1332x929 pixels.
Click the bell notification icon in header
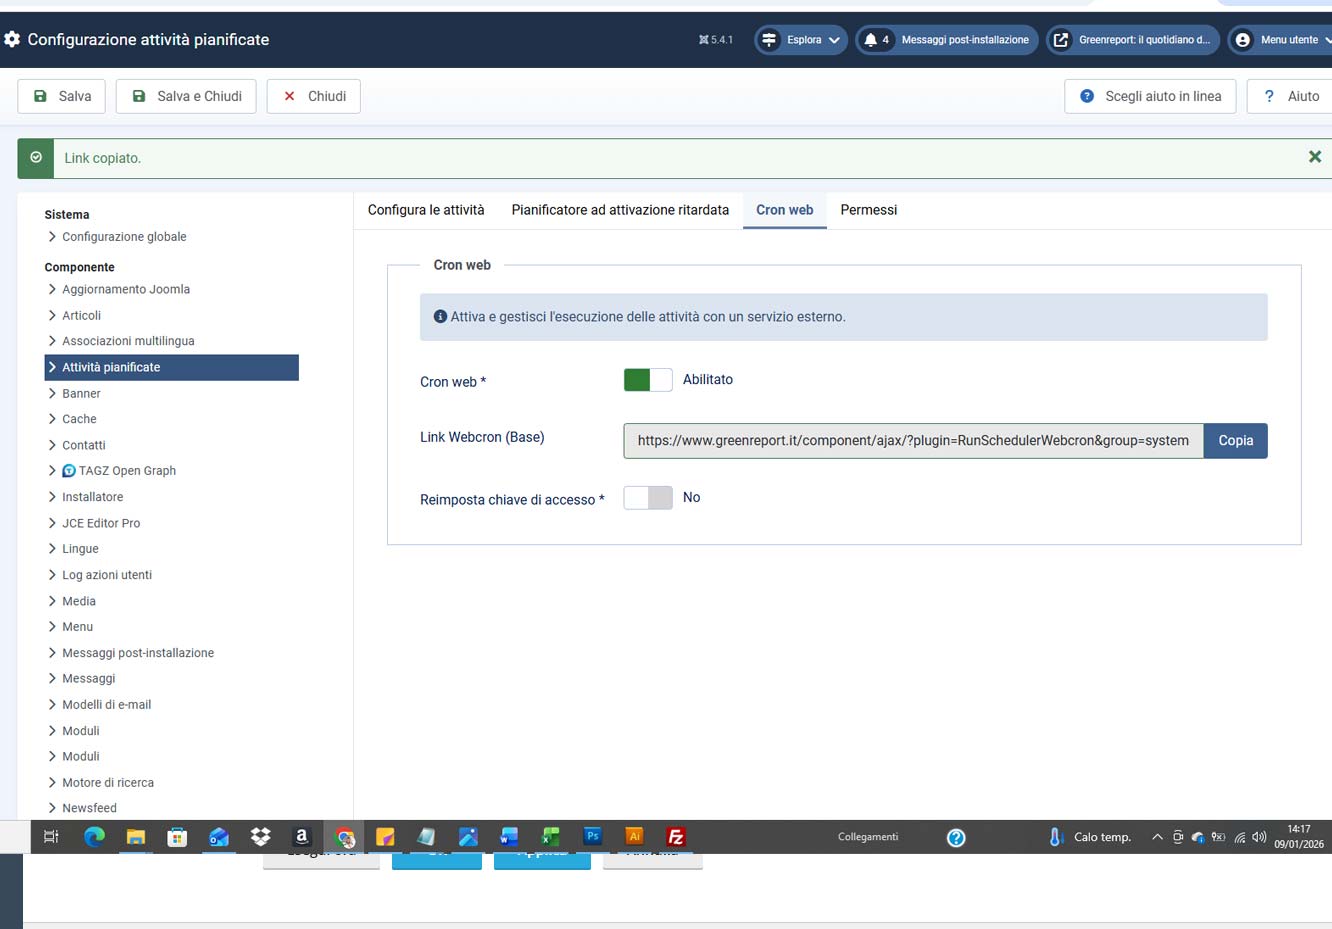point(871,40)
